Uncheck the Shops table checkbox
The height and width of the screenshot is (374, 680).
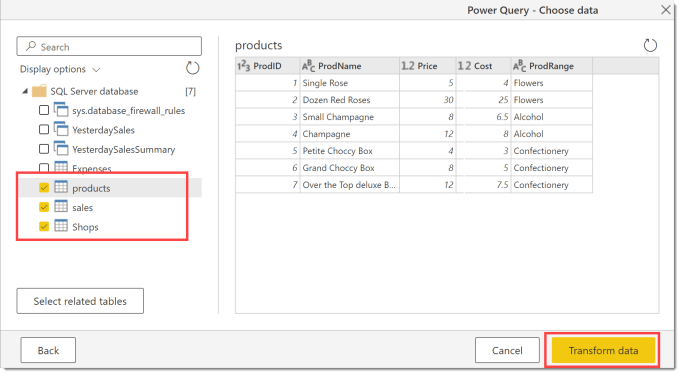44,226
